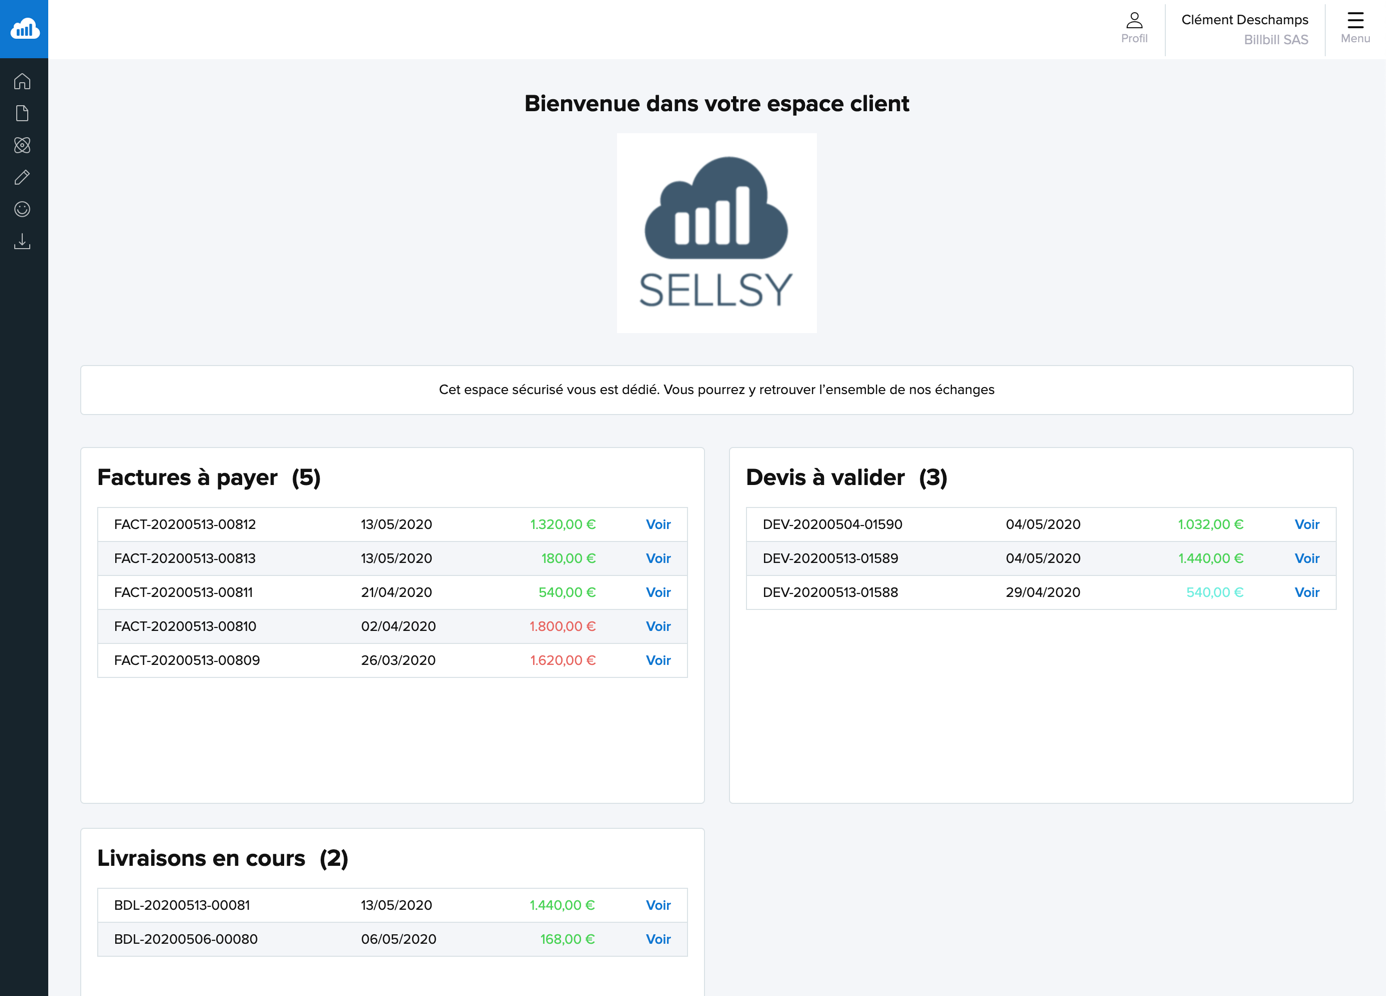Select the pencil edit icon in sidebar

(22, 177)
